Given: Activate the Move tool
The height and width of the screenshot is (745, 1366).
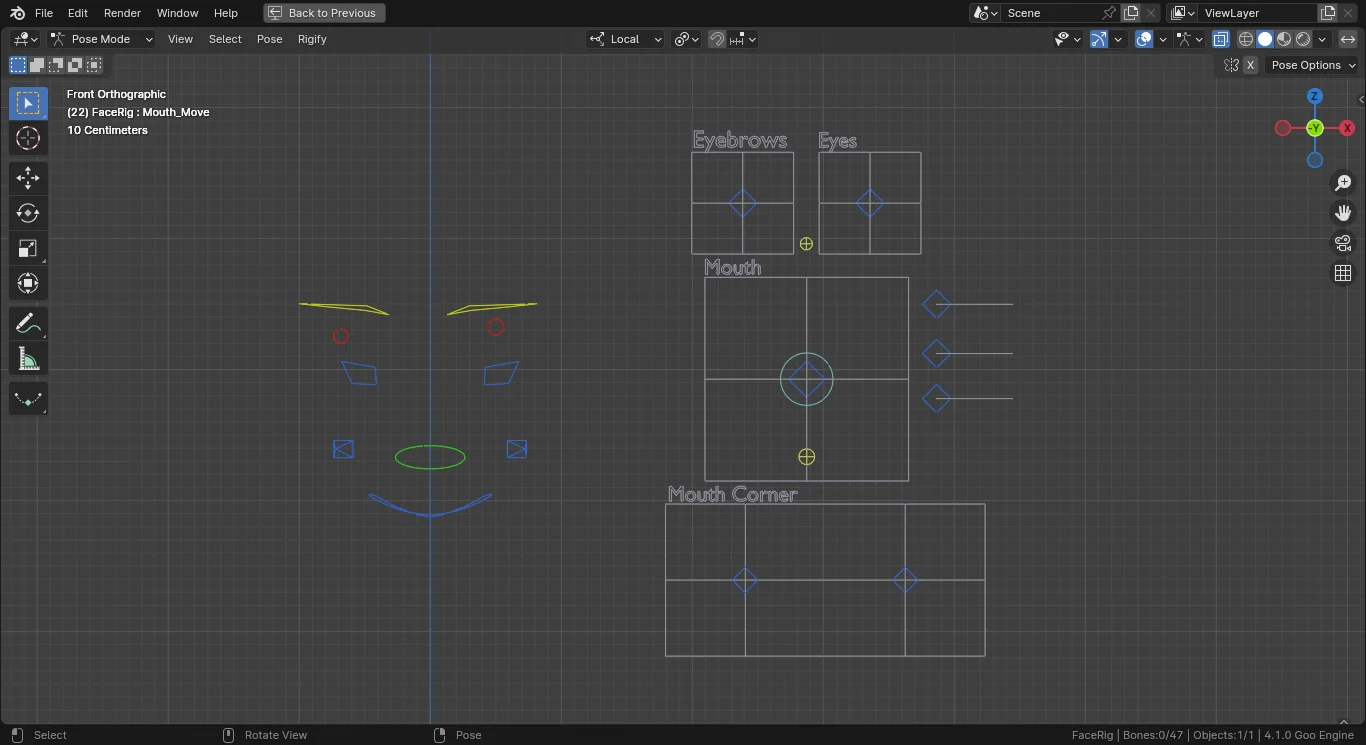Looking at the screenshot, I should tap(28, 179).
